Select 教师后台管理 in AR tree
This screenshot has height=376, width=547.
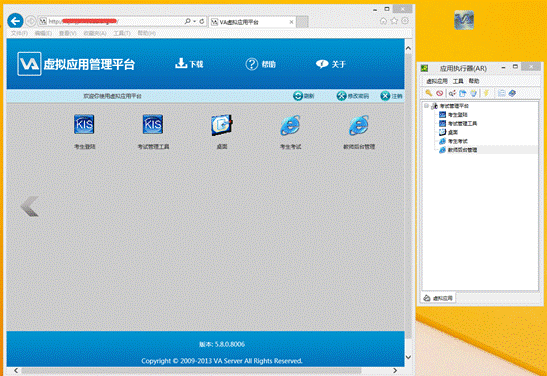[x=462, y=150]
